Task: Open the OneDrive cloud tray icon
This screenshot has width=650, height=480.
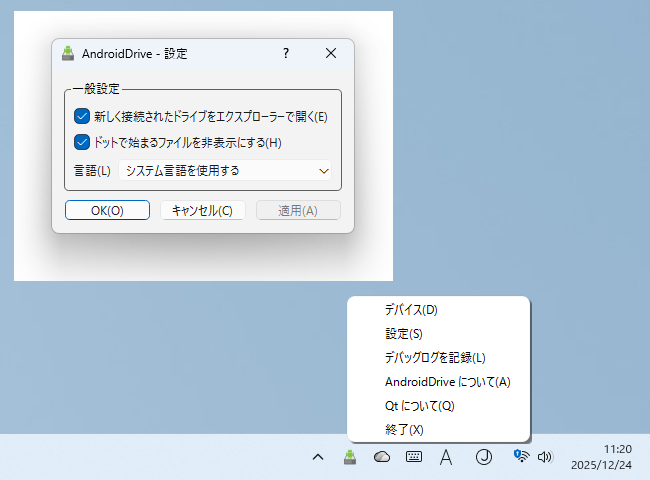Action: [382, 457]
